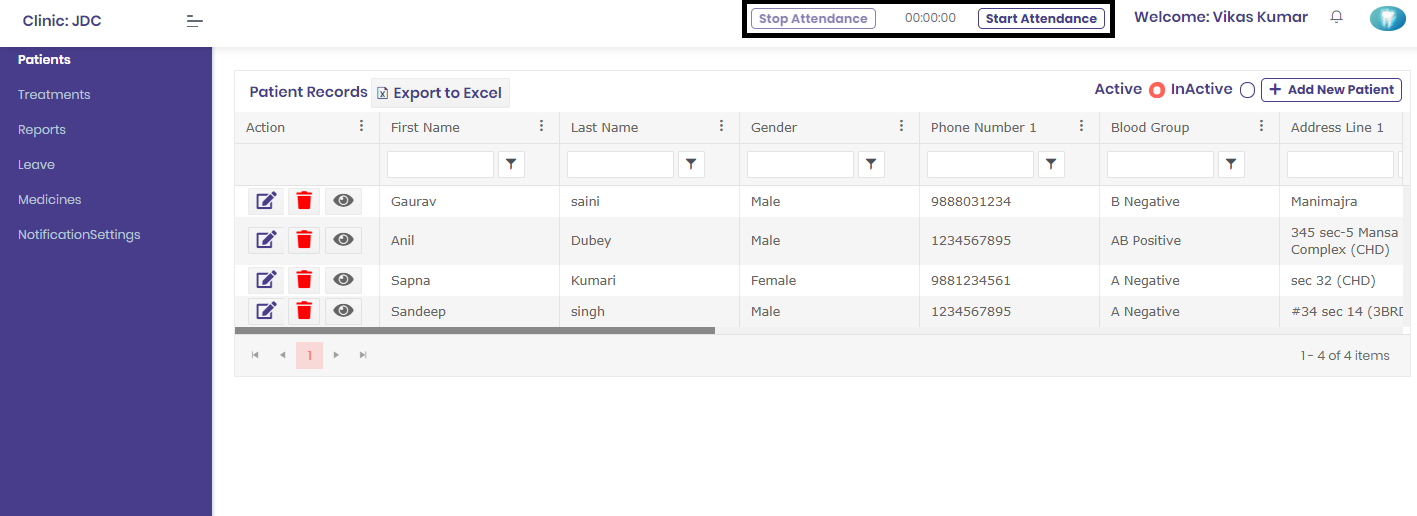Image resolution: width=1417 pixels, height=516 pixels.
Task: Click Add New Patient
Action: click(x=1331, y=90)
